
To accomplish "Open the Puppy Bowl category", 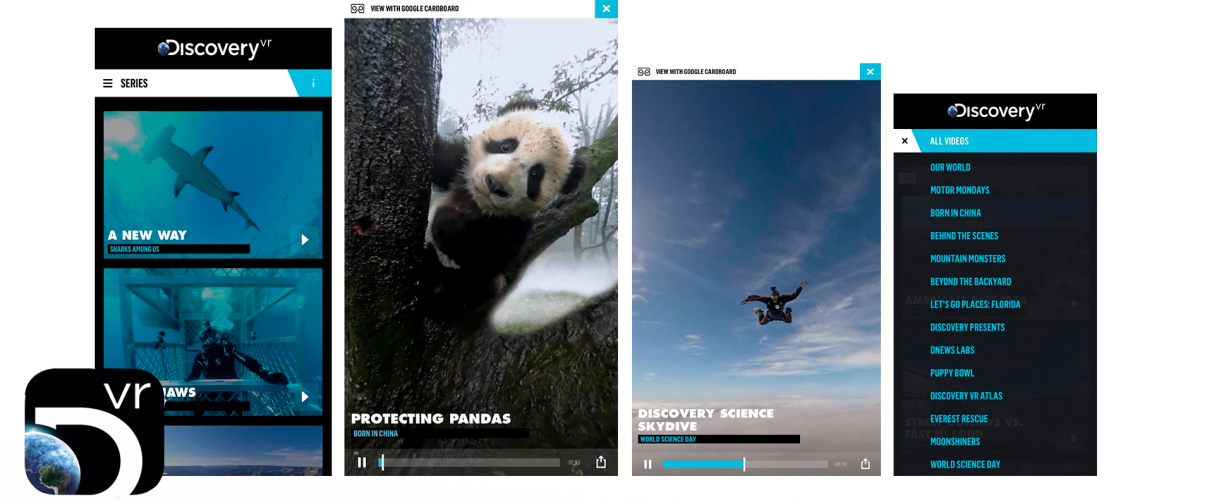I will 952,373.
